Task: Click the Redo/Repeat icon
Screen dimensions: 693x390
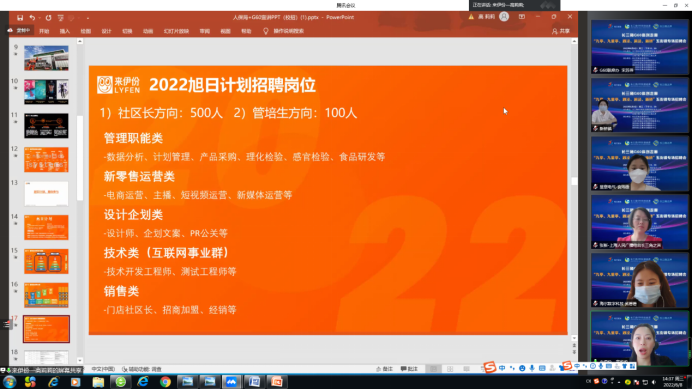Action: (x=48, y=18)
